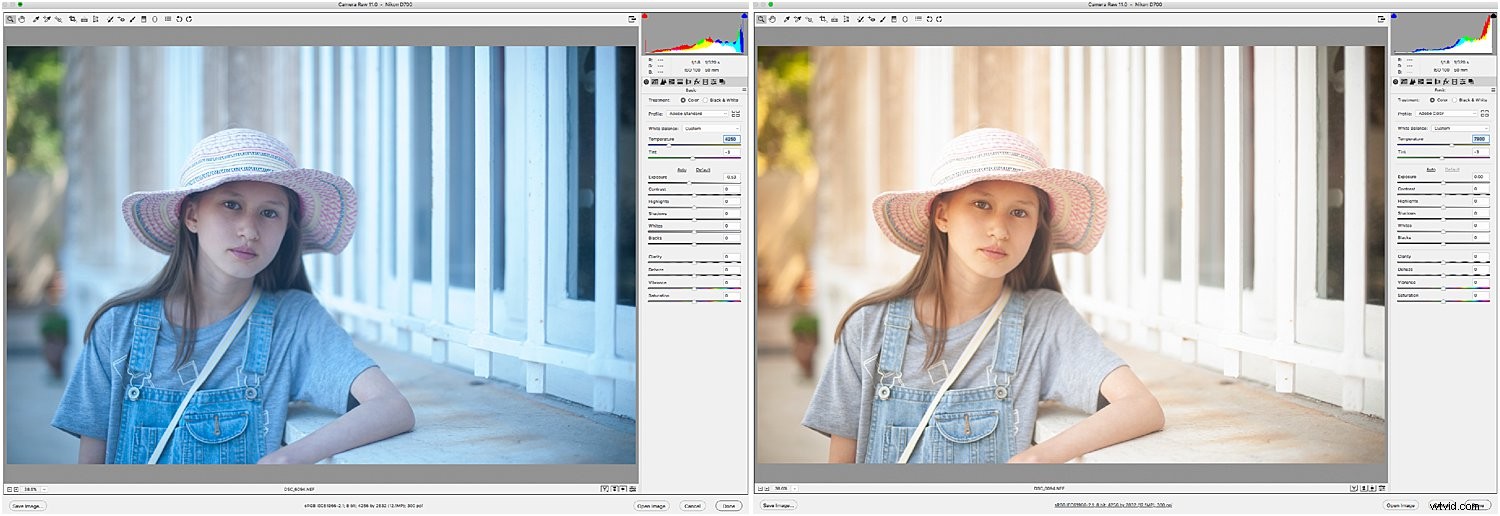The height and width of the screenshot is (516, 1500).
Task: Toggle highlight clipping warning in left histogram
Action: point(744,16)
